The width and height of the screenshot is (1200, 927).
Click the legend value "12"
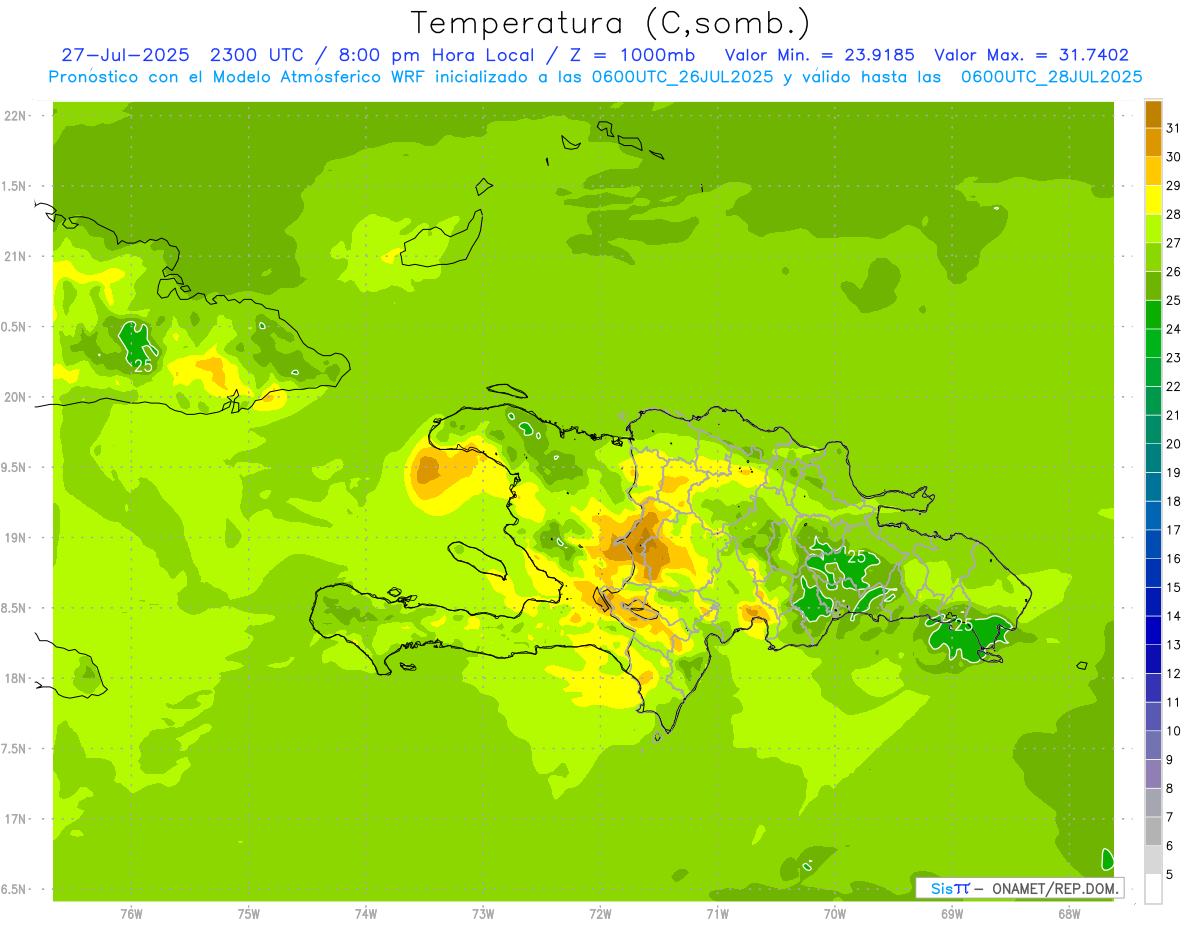coord(1173,673)
